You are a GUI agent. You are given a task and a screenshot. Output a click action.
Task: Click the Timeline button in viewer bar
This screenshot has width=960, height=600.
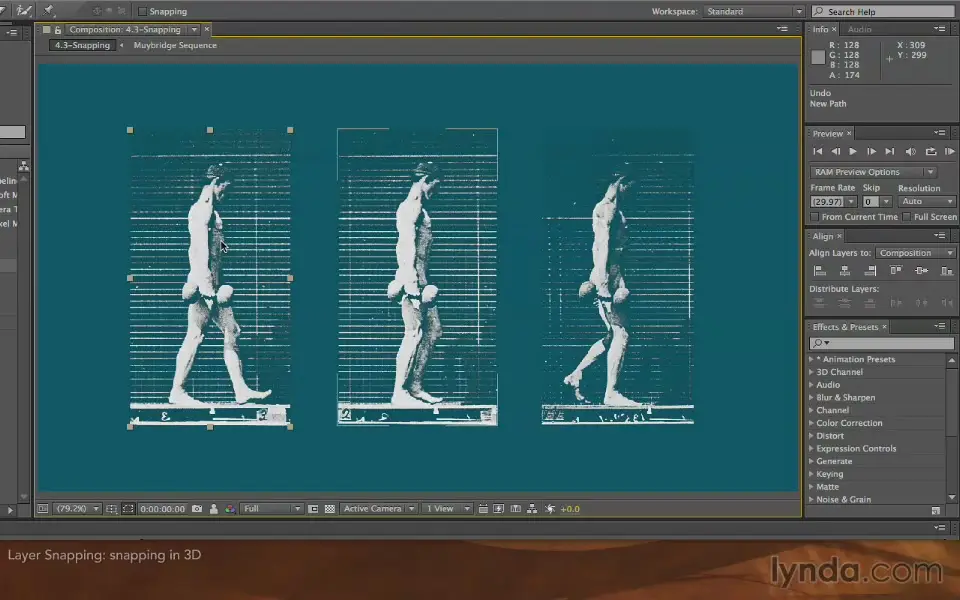tap(516, 509)
